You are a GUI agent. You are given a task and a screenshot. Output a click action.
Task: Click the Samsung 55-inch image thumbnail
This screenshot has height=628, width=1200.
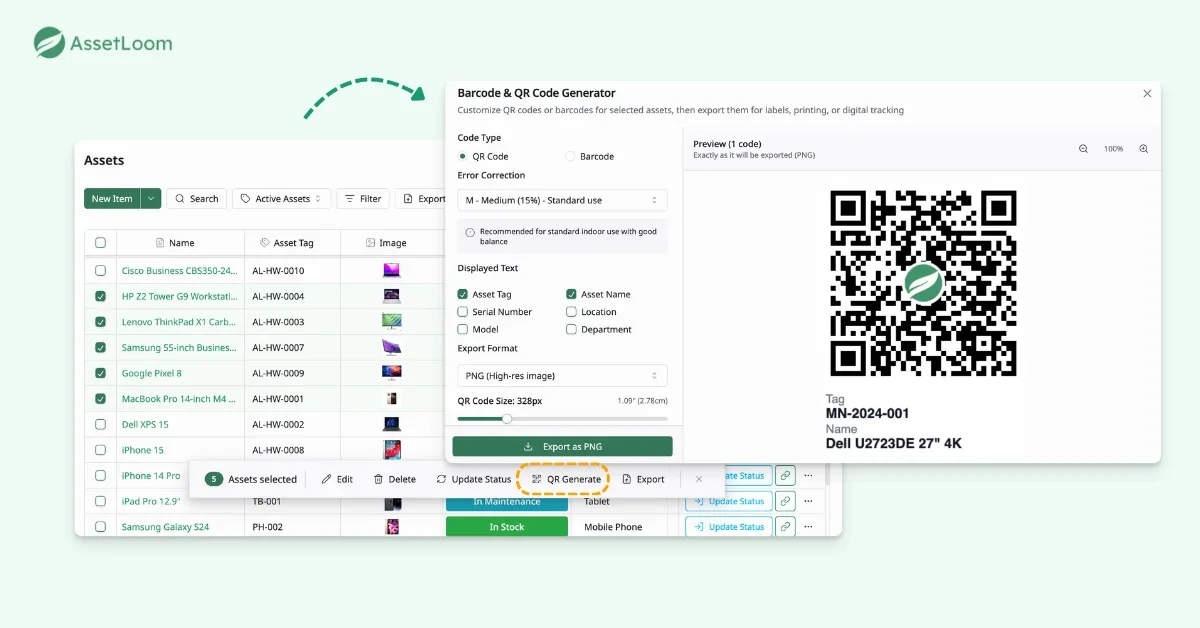click(x=391, y=347)
